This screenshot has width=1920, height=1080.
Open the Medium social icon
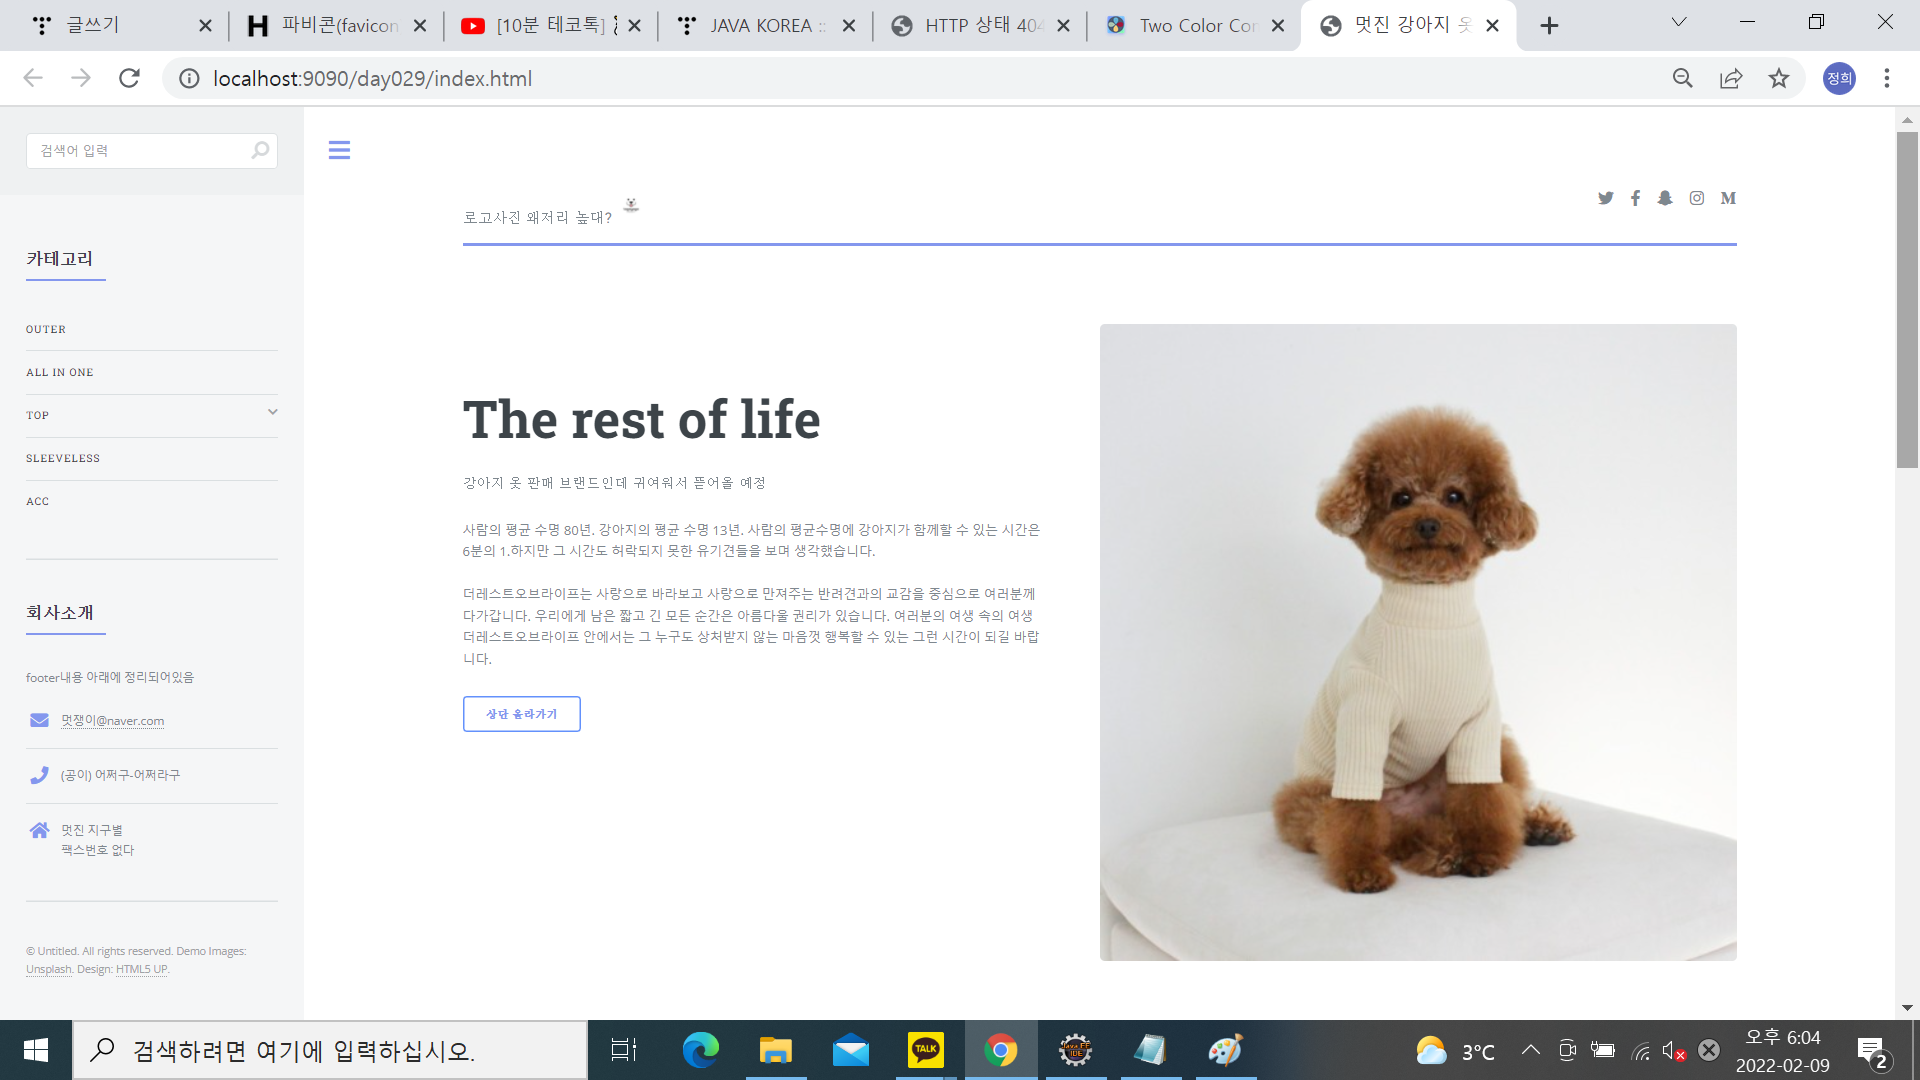1728,198
